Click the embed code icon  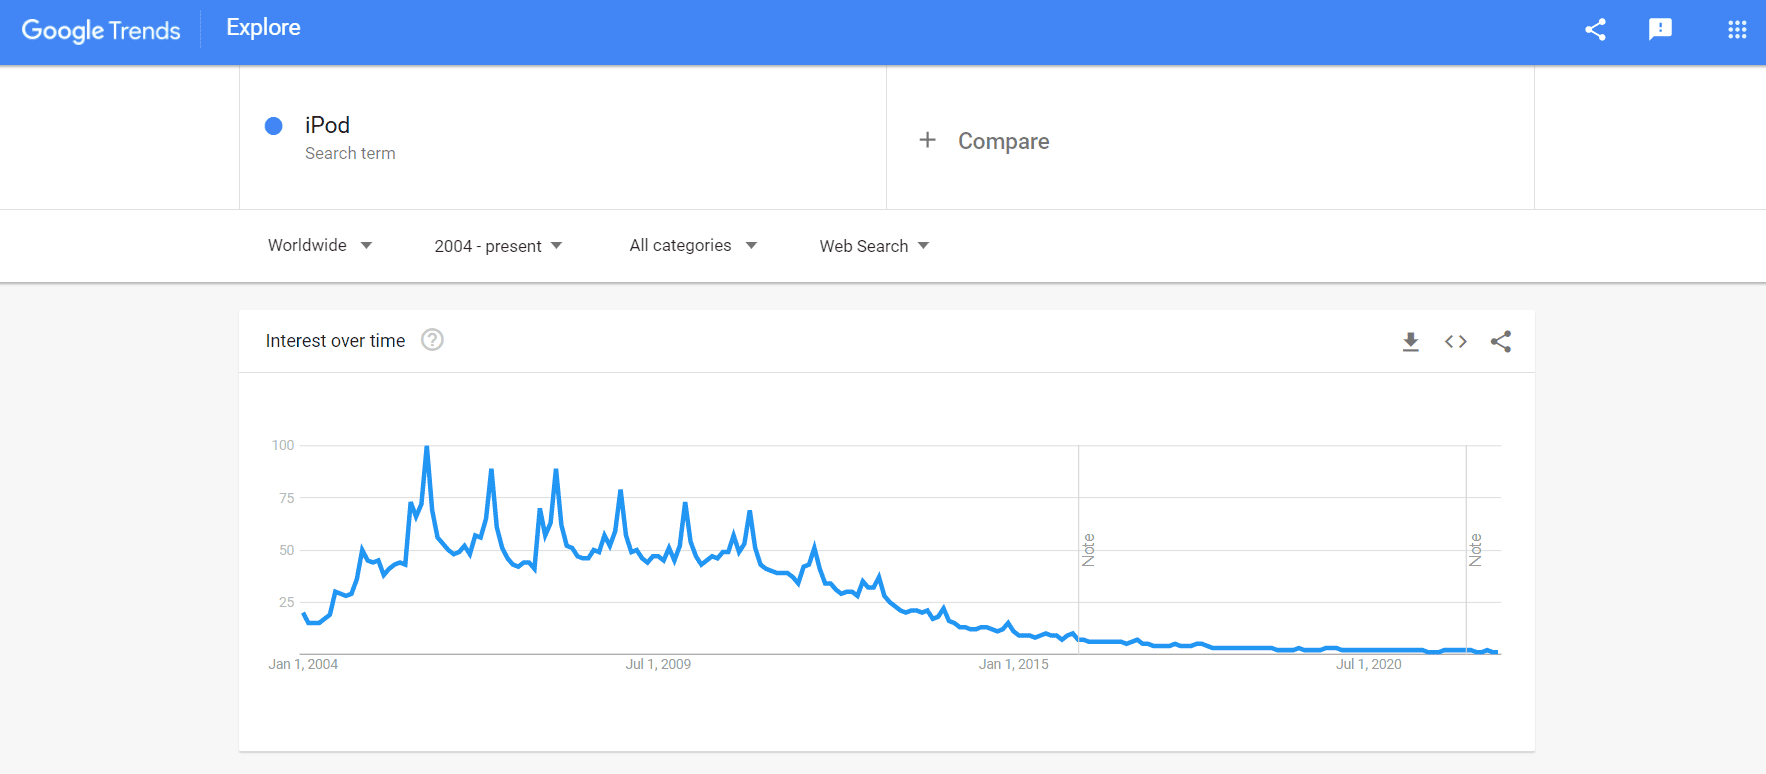1456,342
